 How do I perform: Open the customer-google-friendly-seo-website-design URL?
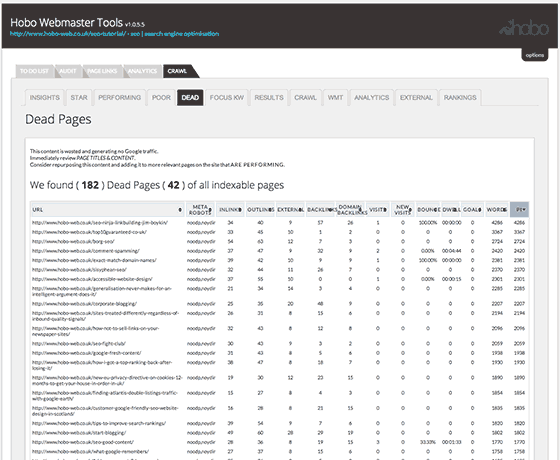click(x=105, y=411)
